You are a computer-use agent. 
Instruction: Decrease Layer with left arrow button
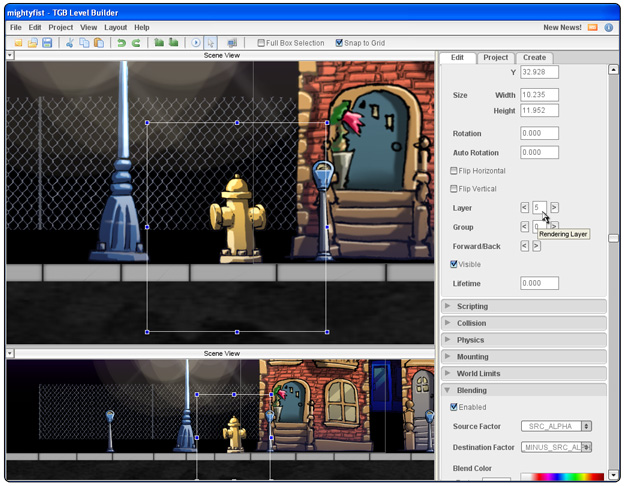point(525,207)
